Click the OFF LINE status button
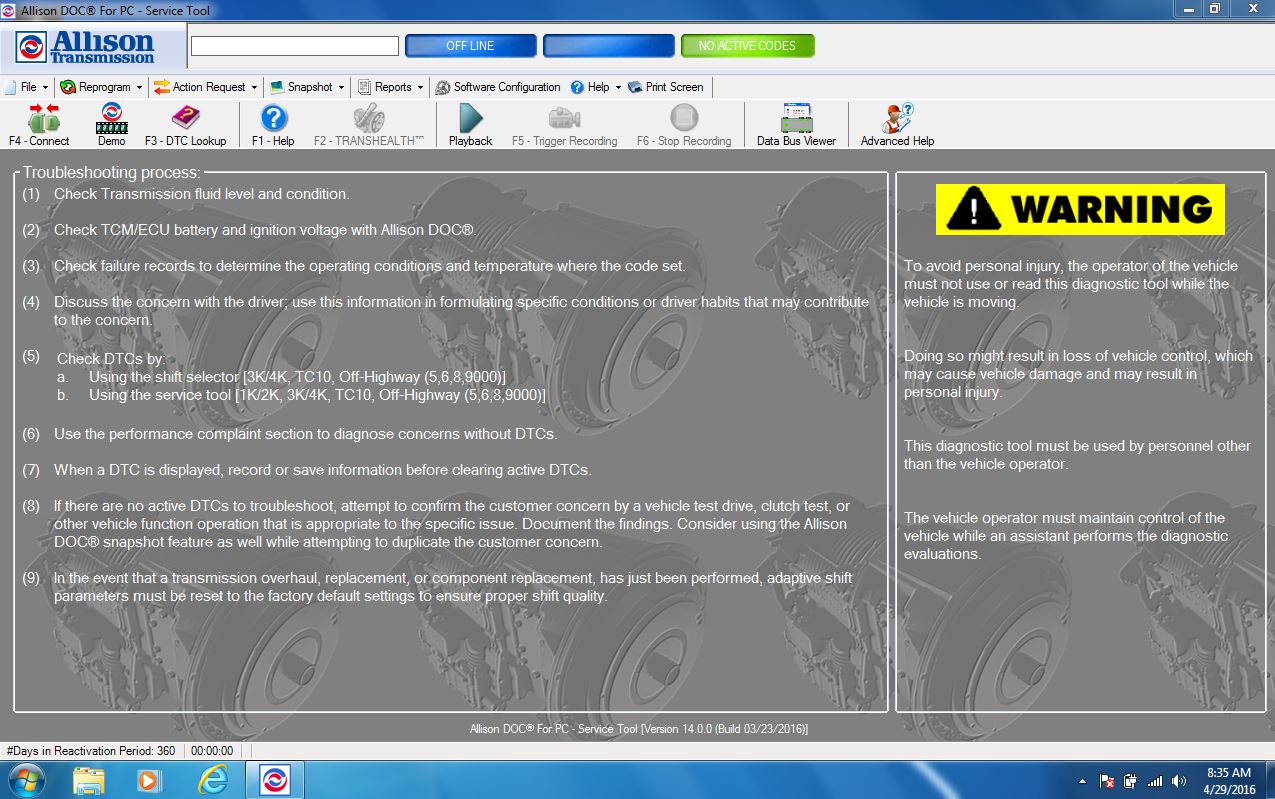Viewport: 1275px width, 799px height. pos(471,46)
